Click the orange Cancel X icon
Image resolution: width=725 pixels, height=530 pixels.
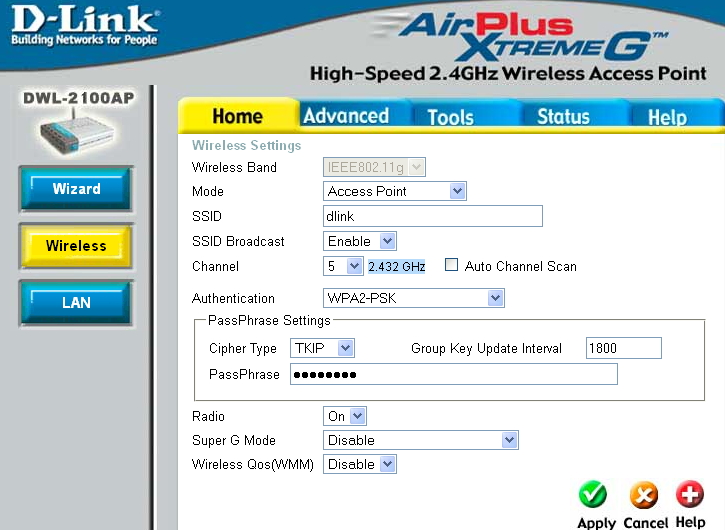(645, 495)
